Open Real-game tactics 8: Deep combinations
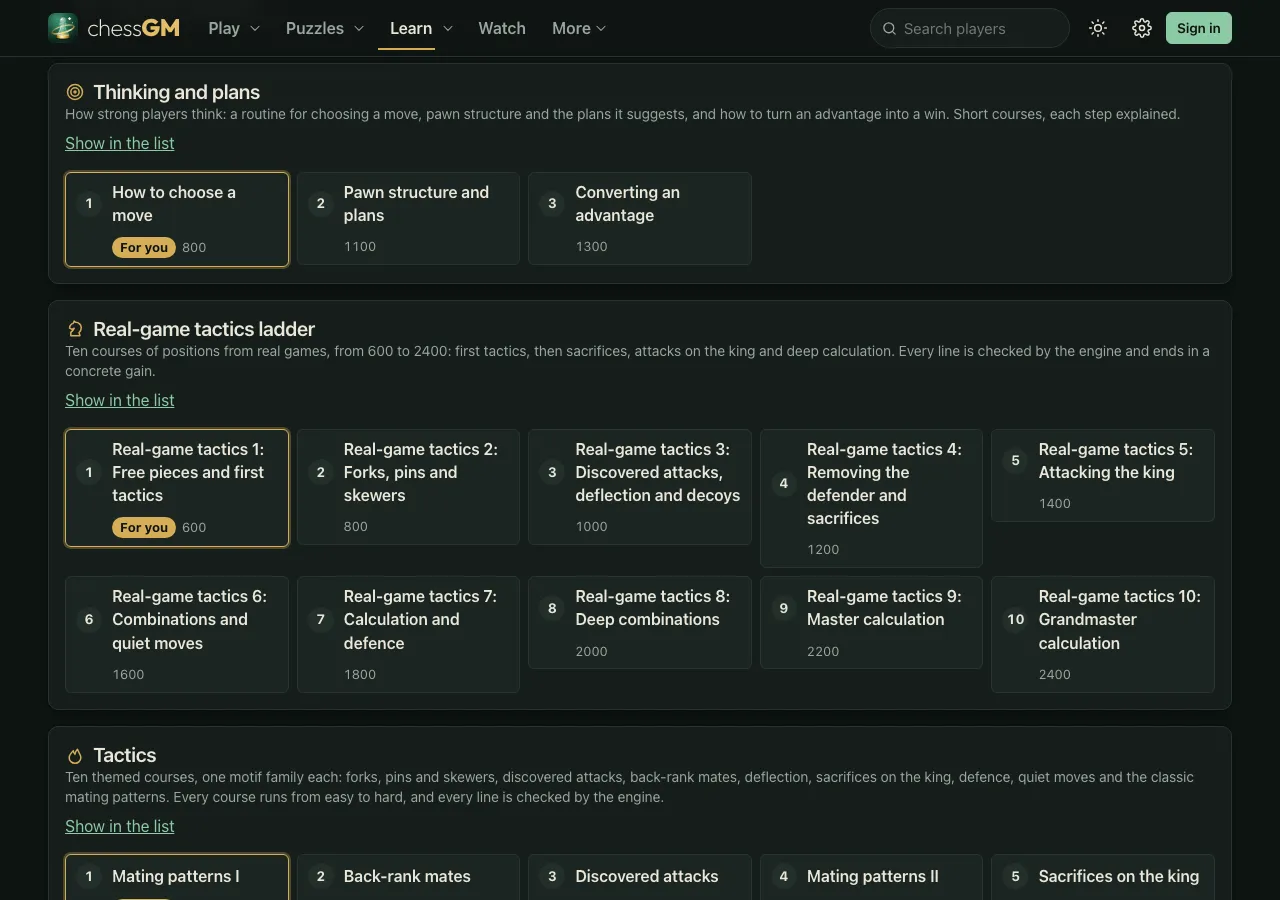The height and width of the screenshot is (900, 1280). (x=640, y=622)
